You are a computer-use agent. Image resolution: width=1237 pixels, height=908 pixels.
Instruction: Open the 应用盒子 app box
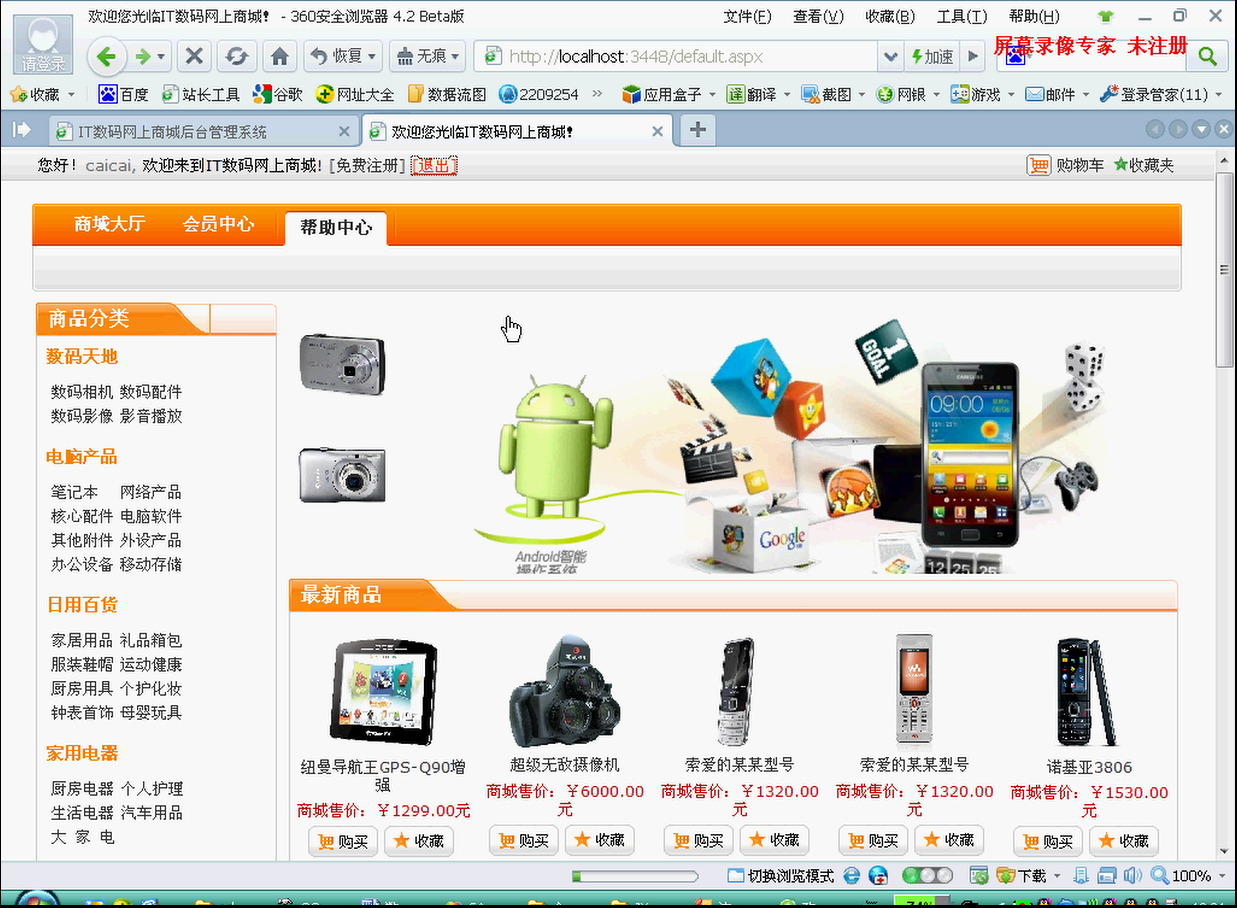662,94
